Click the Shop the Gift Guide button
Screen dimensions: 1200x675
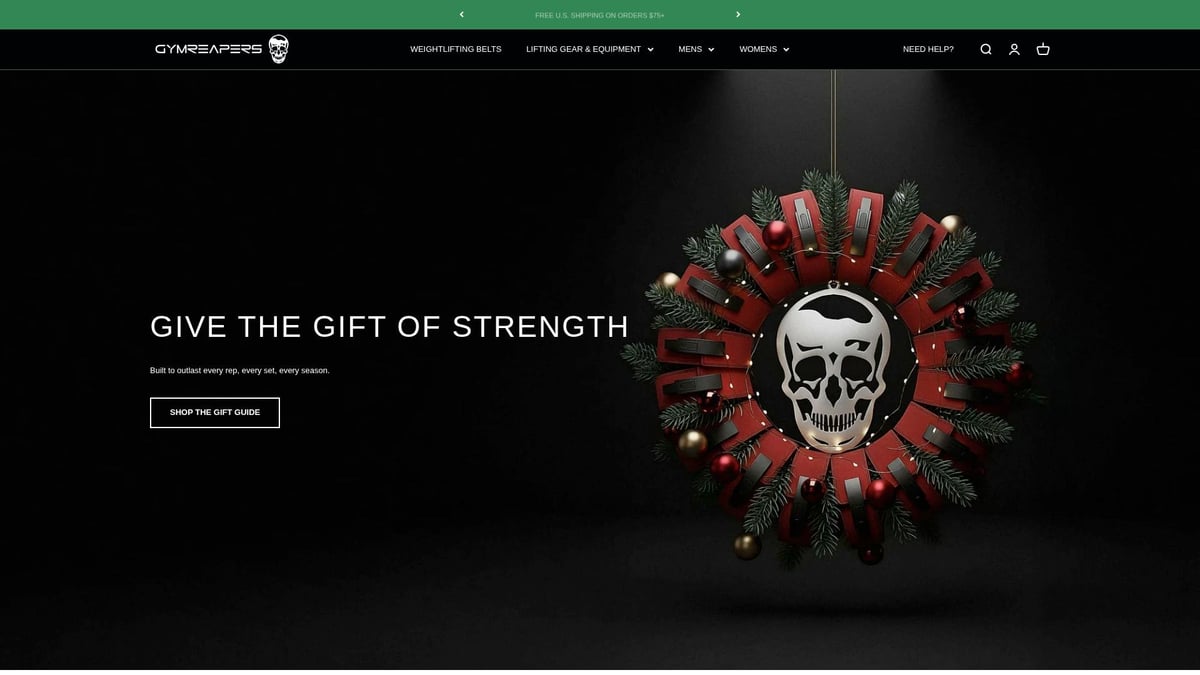(215, 412)
